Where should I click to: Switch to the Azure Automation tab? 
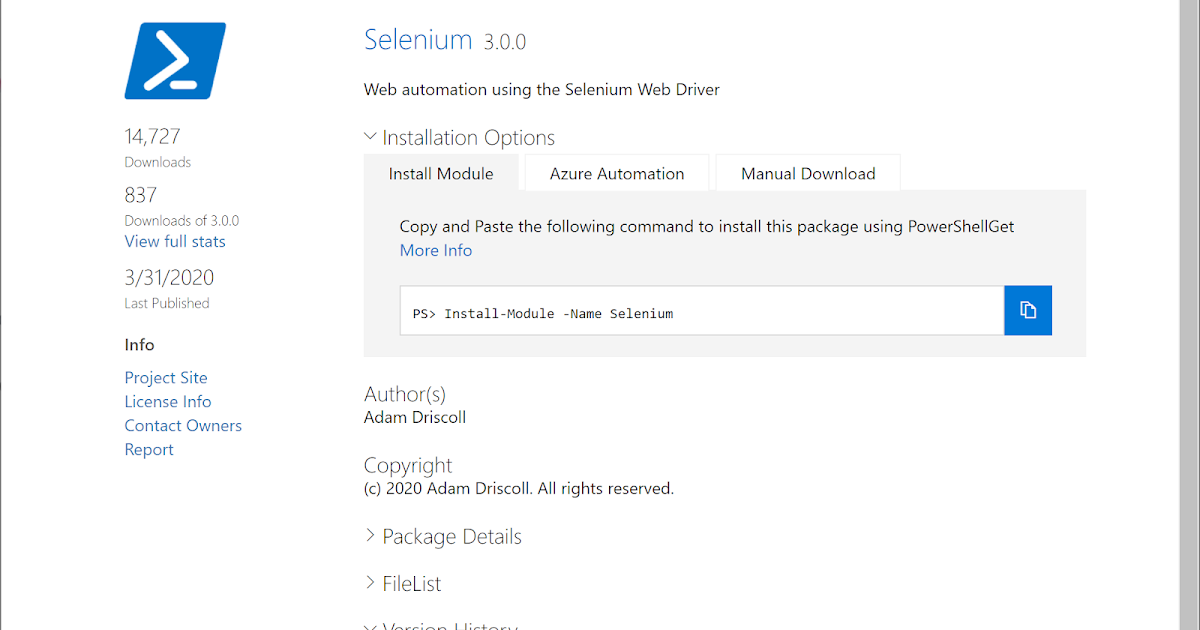617,174
